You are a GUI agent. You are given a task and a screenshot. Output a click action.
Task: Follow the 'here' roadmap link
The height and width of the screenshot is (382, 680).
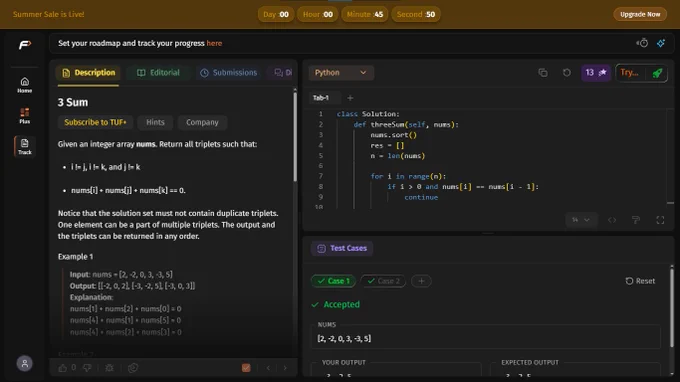point(214,43)
